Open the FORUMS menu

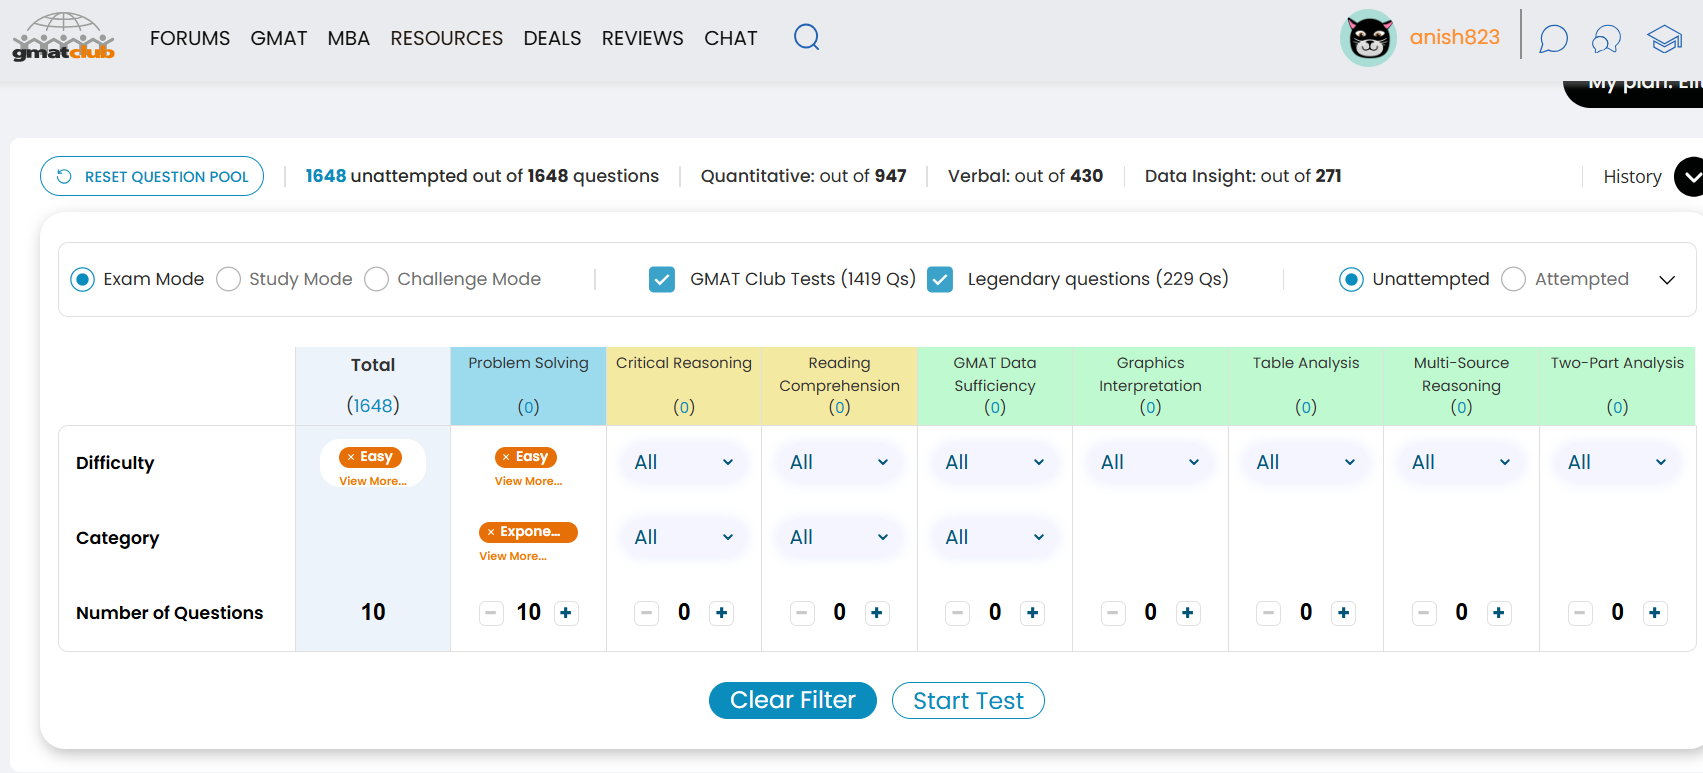190,38
